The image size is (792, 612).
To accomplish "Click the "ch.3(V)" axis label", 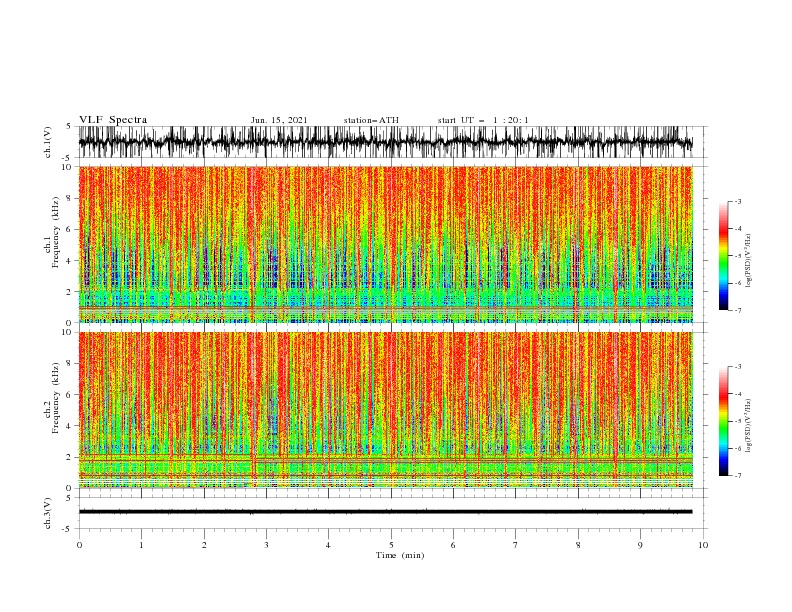I will tap(48, 513).
